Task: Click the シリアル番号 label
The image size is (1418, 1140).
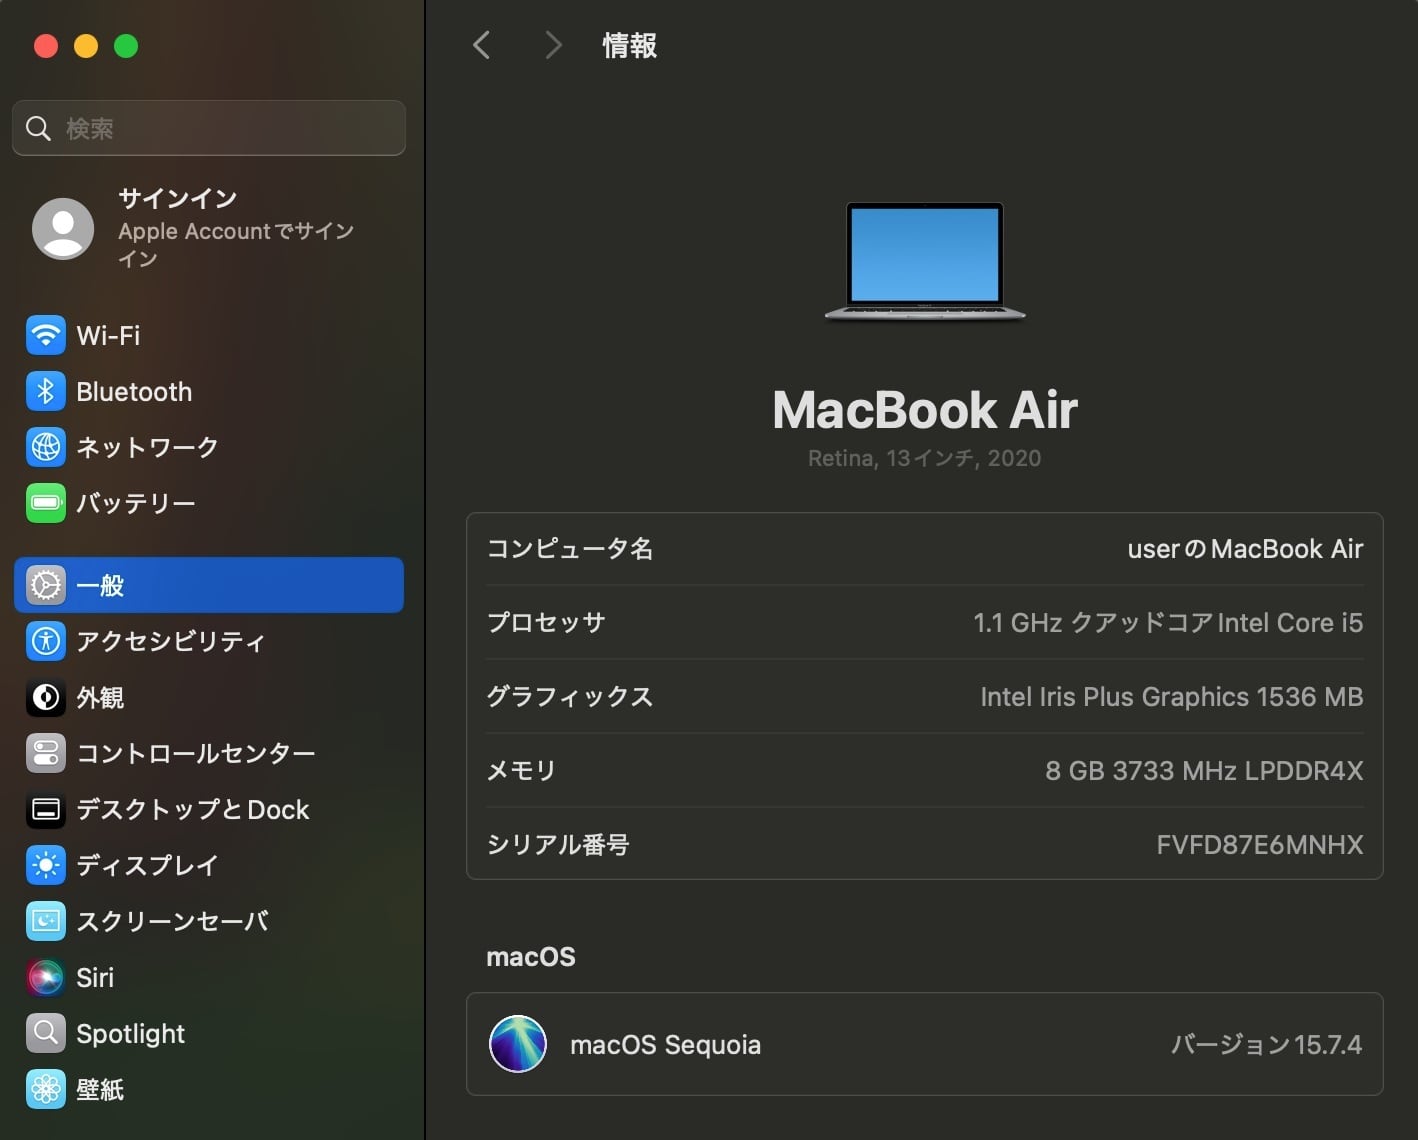Action: (558, 845)
